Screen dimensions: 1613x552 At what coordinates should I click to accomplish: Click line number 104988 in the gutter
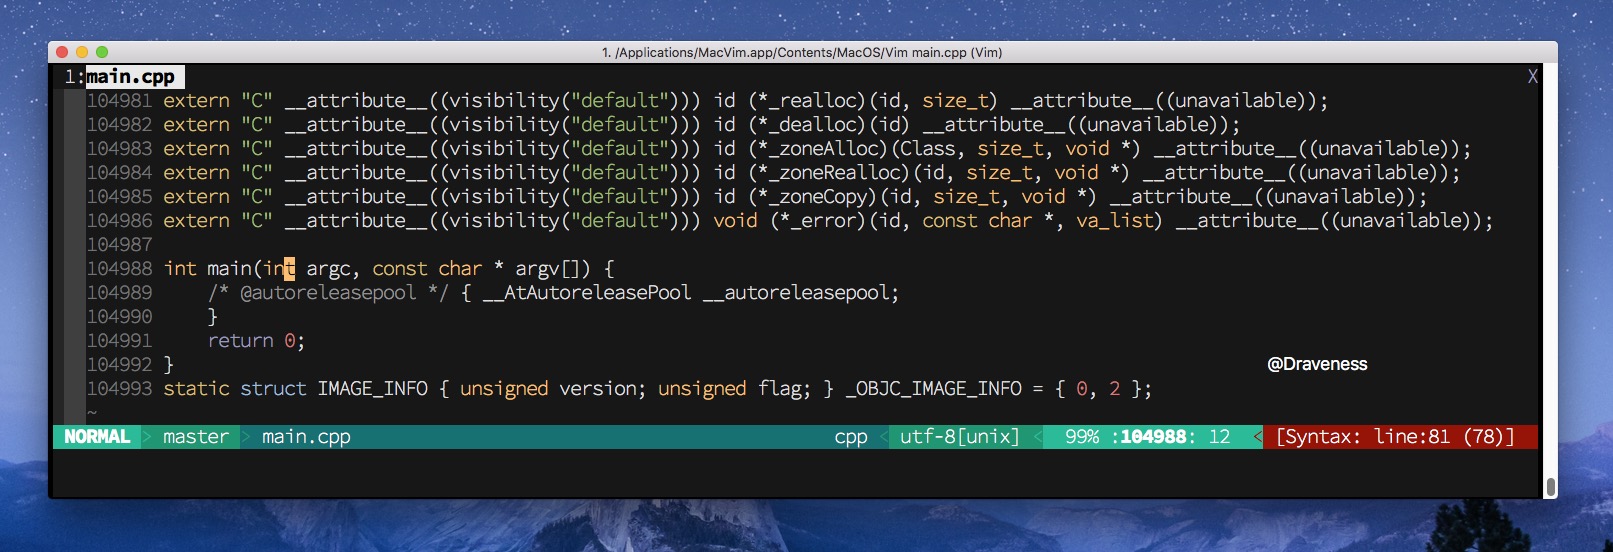[x=120, y=269]
